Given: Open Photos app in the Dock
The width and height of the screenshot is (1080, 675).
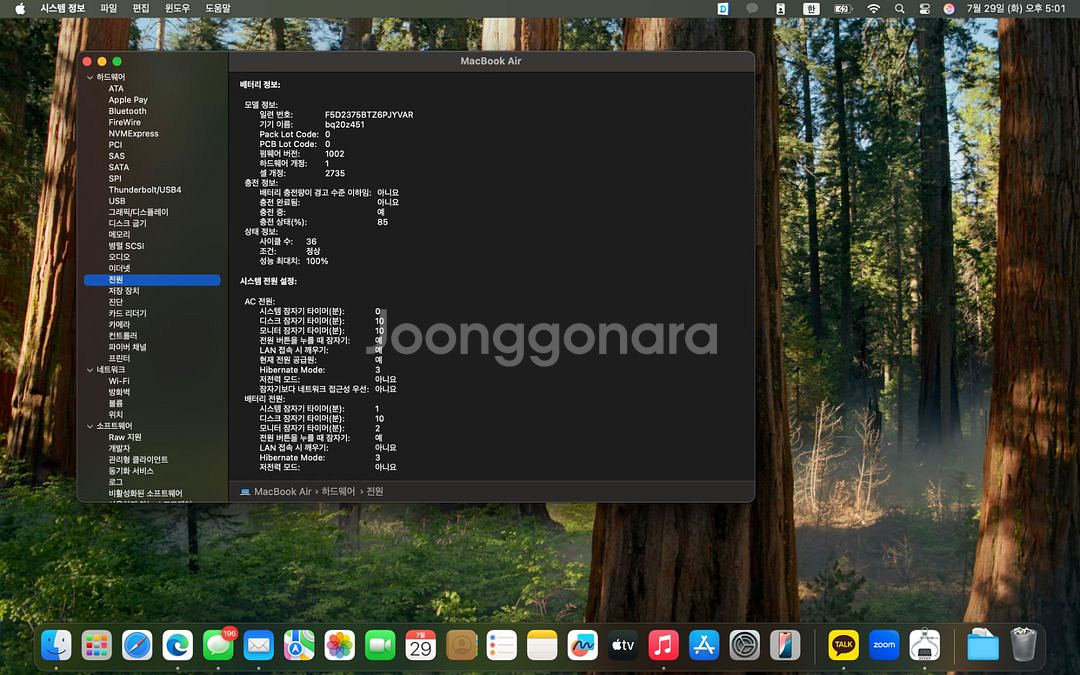Looking at the screenshot, I should 340,645.
